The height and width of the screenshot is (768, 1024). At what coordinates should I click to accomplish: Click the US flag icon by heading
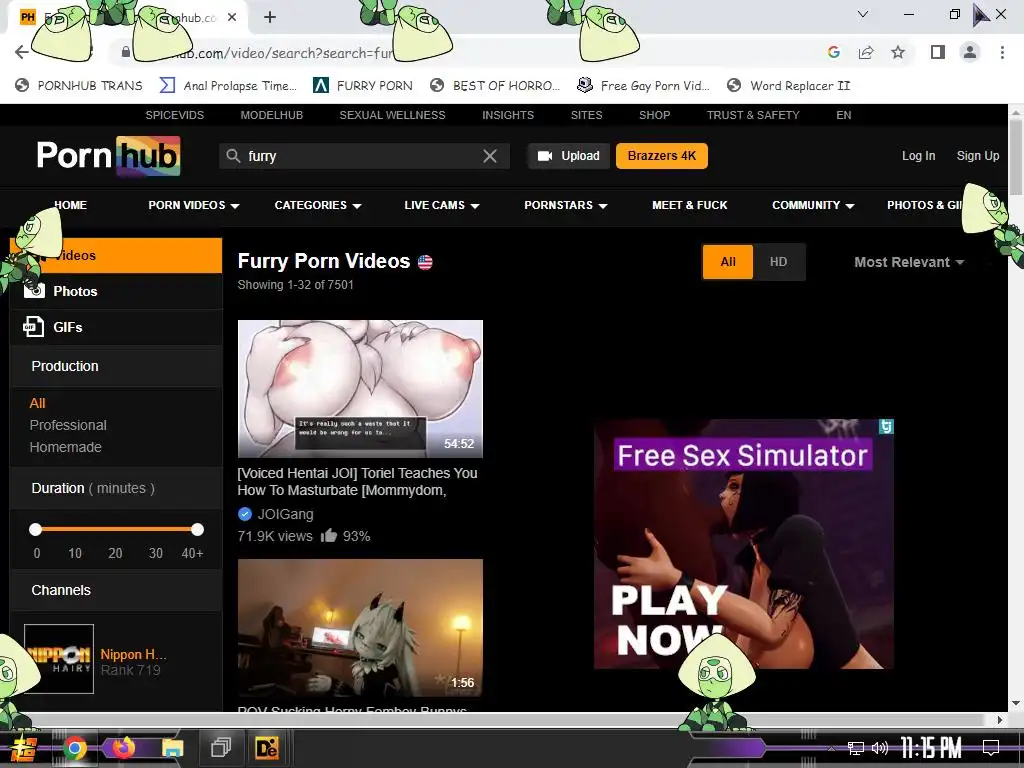(425, 263)
